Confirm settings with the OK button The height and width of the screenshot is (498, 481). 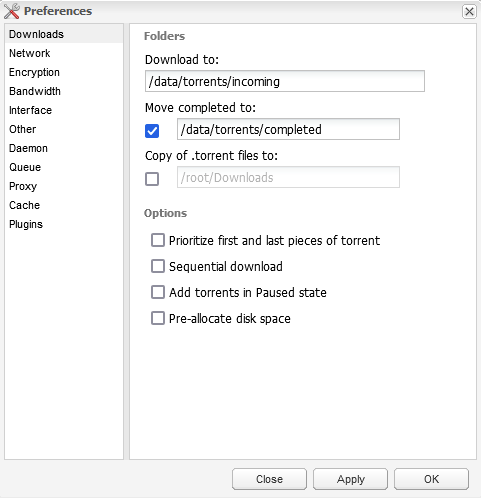(x=431, y=479)
